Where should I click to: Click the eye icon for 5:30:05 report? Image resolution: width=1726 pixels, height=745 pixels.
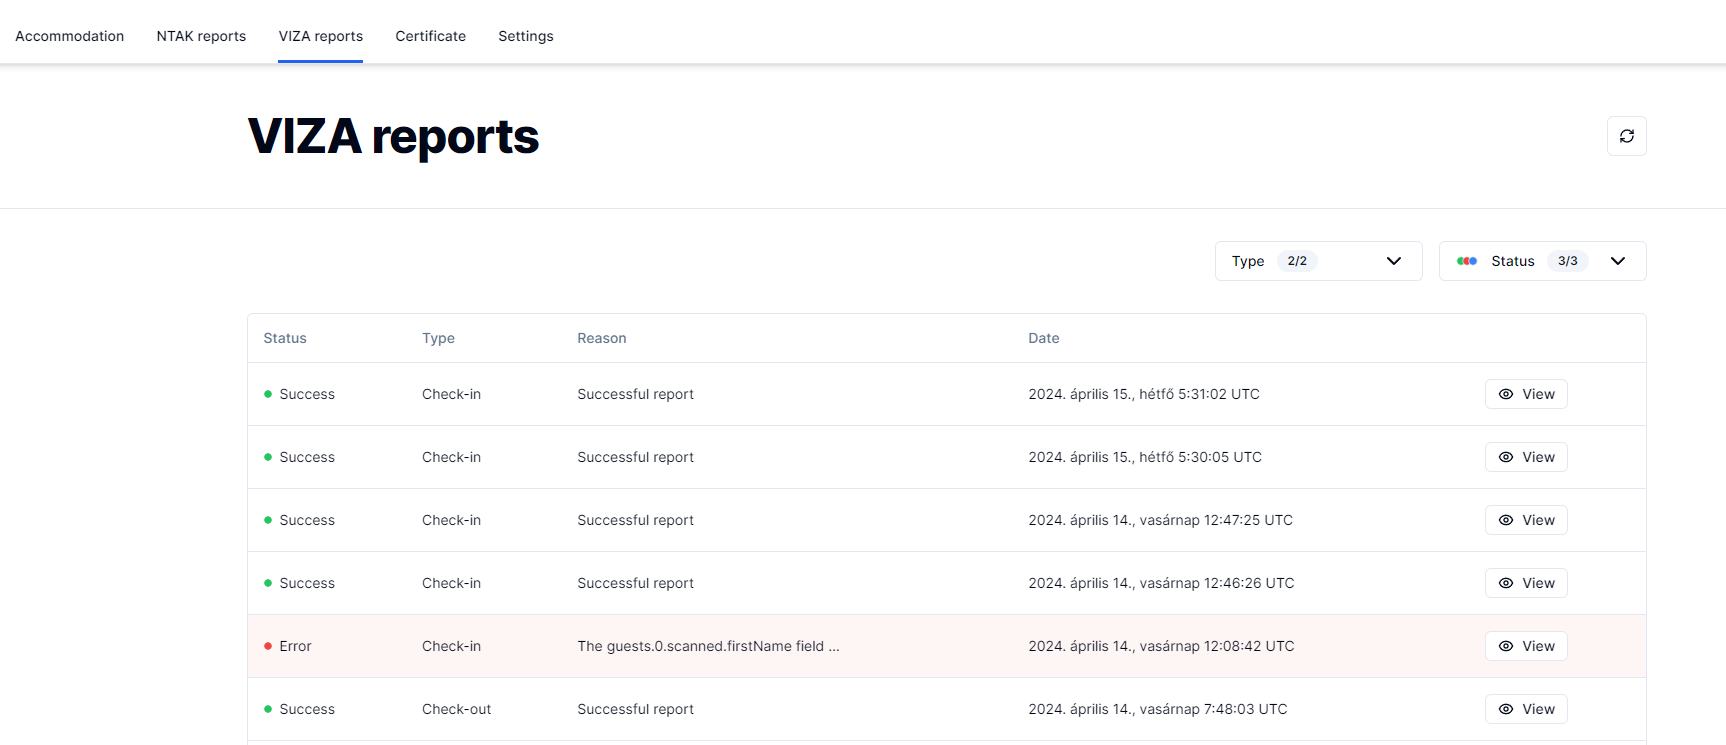coord(1505,457)
